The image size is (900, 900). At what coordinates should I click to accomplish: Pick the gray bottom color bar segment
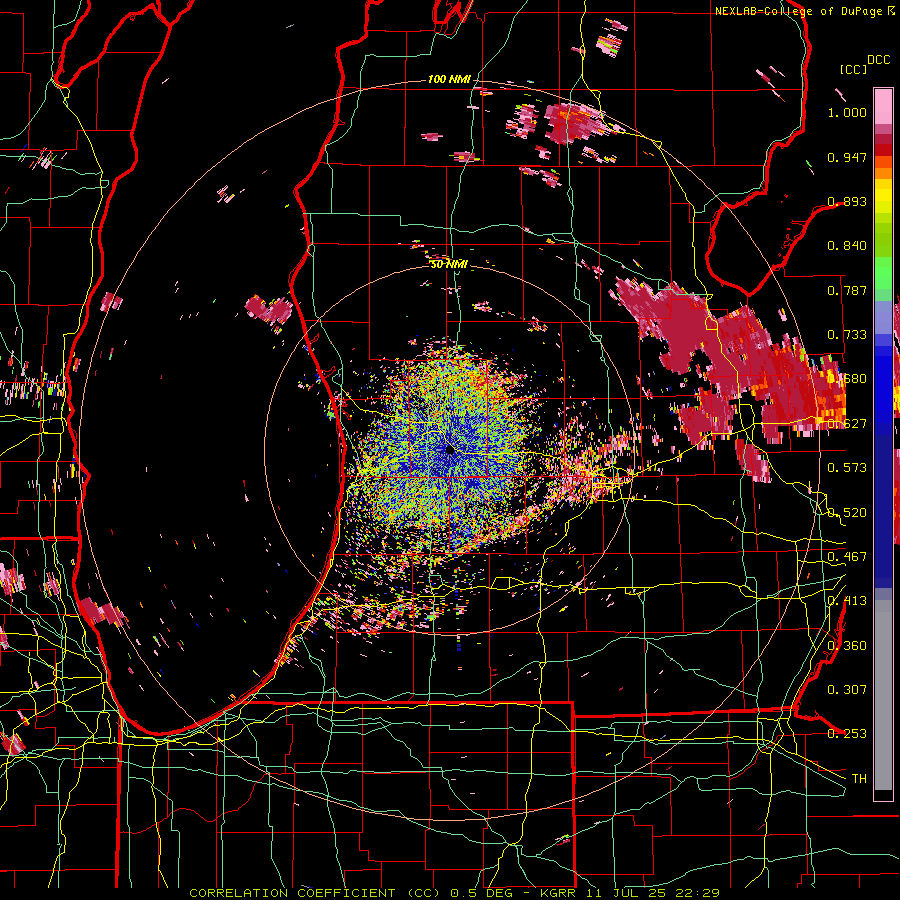pyautogui.click(x=883, y=695)
